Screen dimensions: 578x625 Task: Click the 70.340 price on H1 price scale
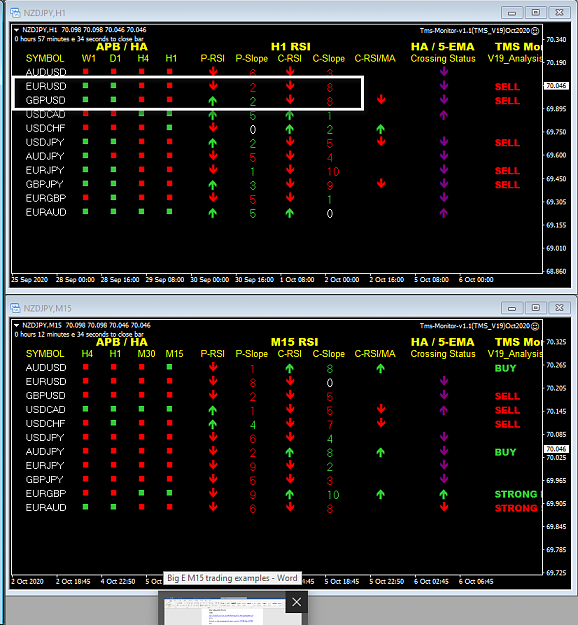(556, 39)
